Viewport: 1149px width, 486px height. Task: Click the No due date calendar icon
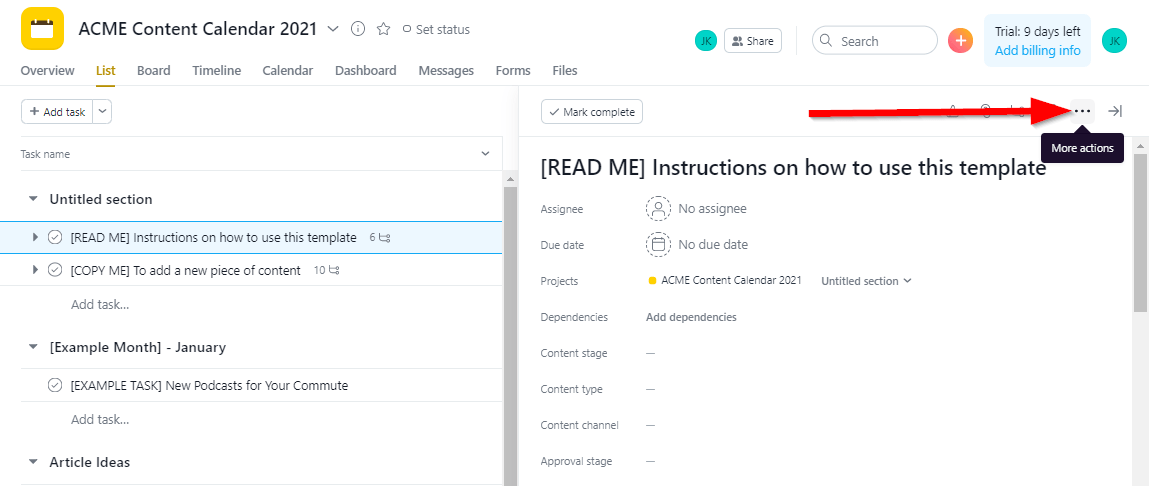pos(658,245)
